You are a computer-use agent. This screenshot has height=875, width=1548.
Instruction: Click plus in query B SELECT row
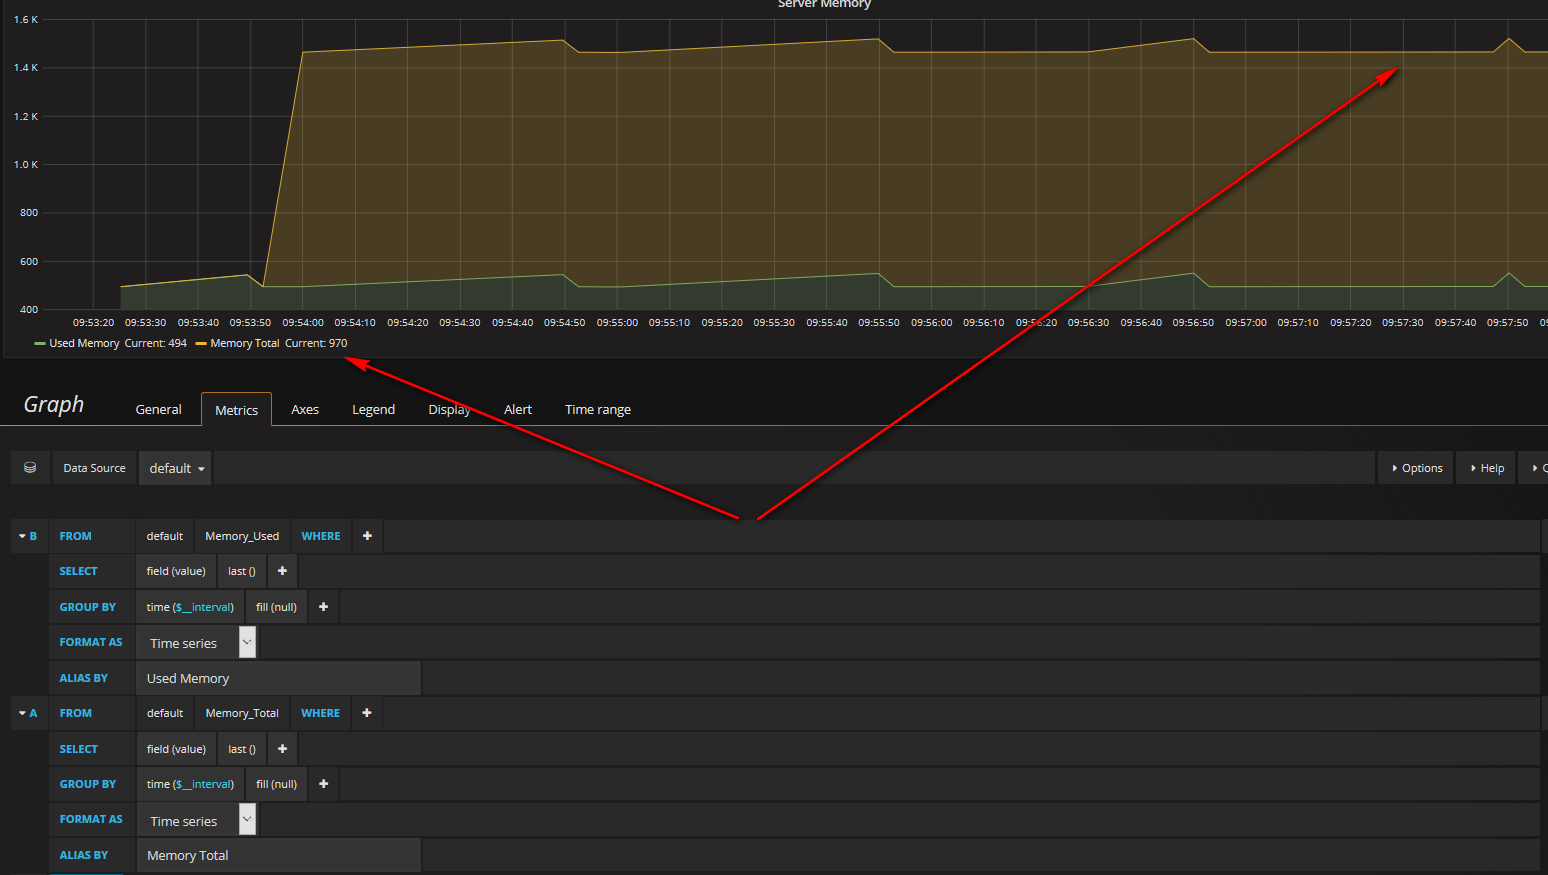click(282, 571)
